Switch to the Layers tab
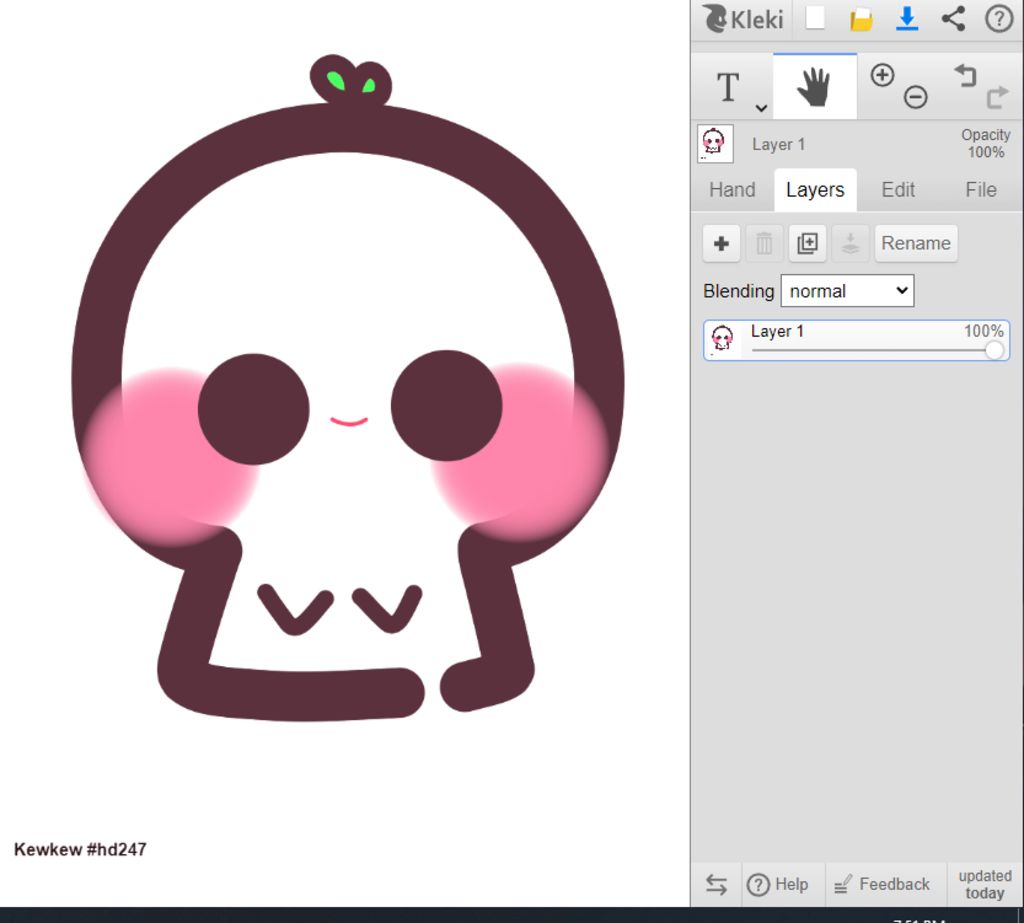This screenshot has height=923, width=1024. [815, 190]
